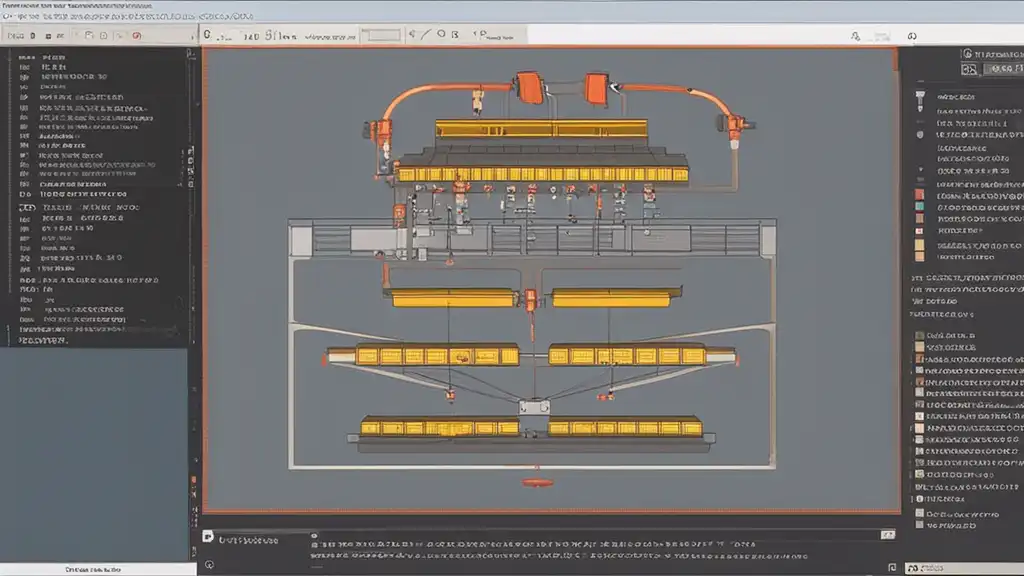The height and width of the screenshot is (576, 1024).
Task: Toggle the second-to-last checkbox in the lower right list
Action: click(x=920, y=513)
